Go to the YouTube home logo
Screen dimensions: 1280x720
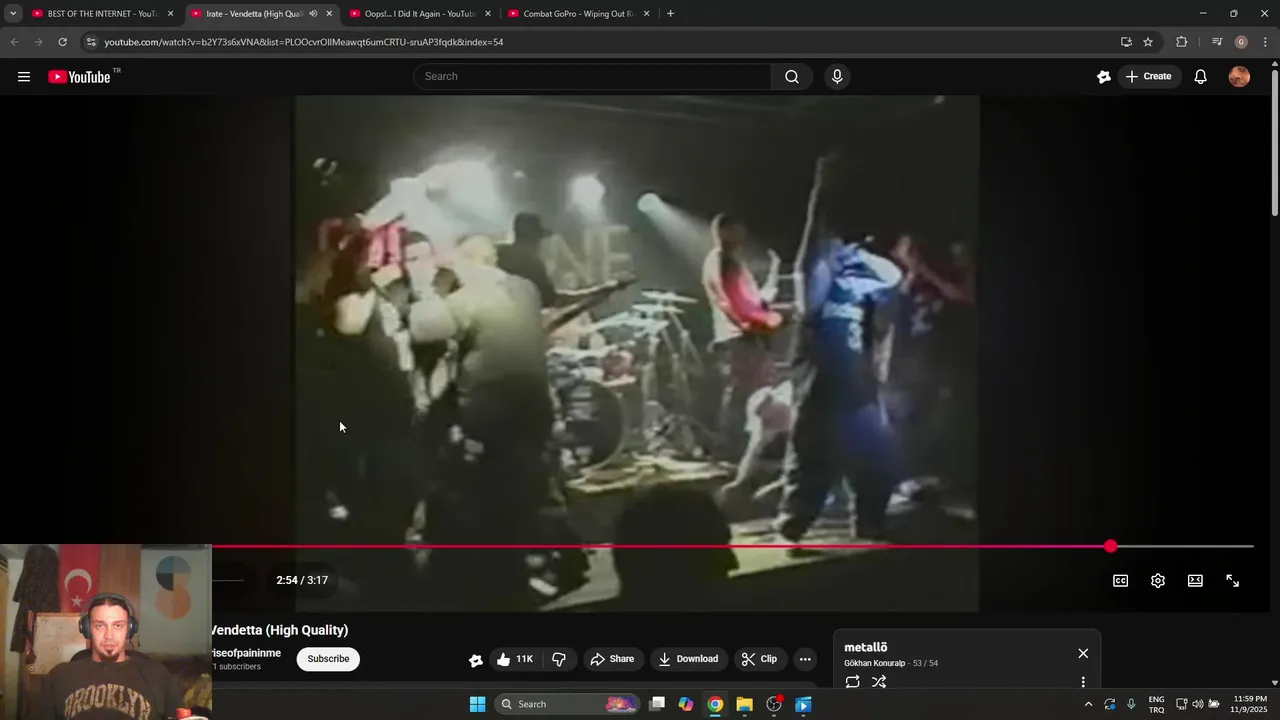pos(79,77)
